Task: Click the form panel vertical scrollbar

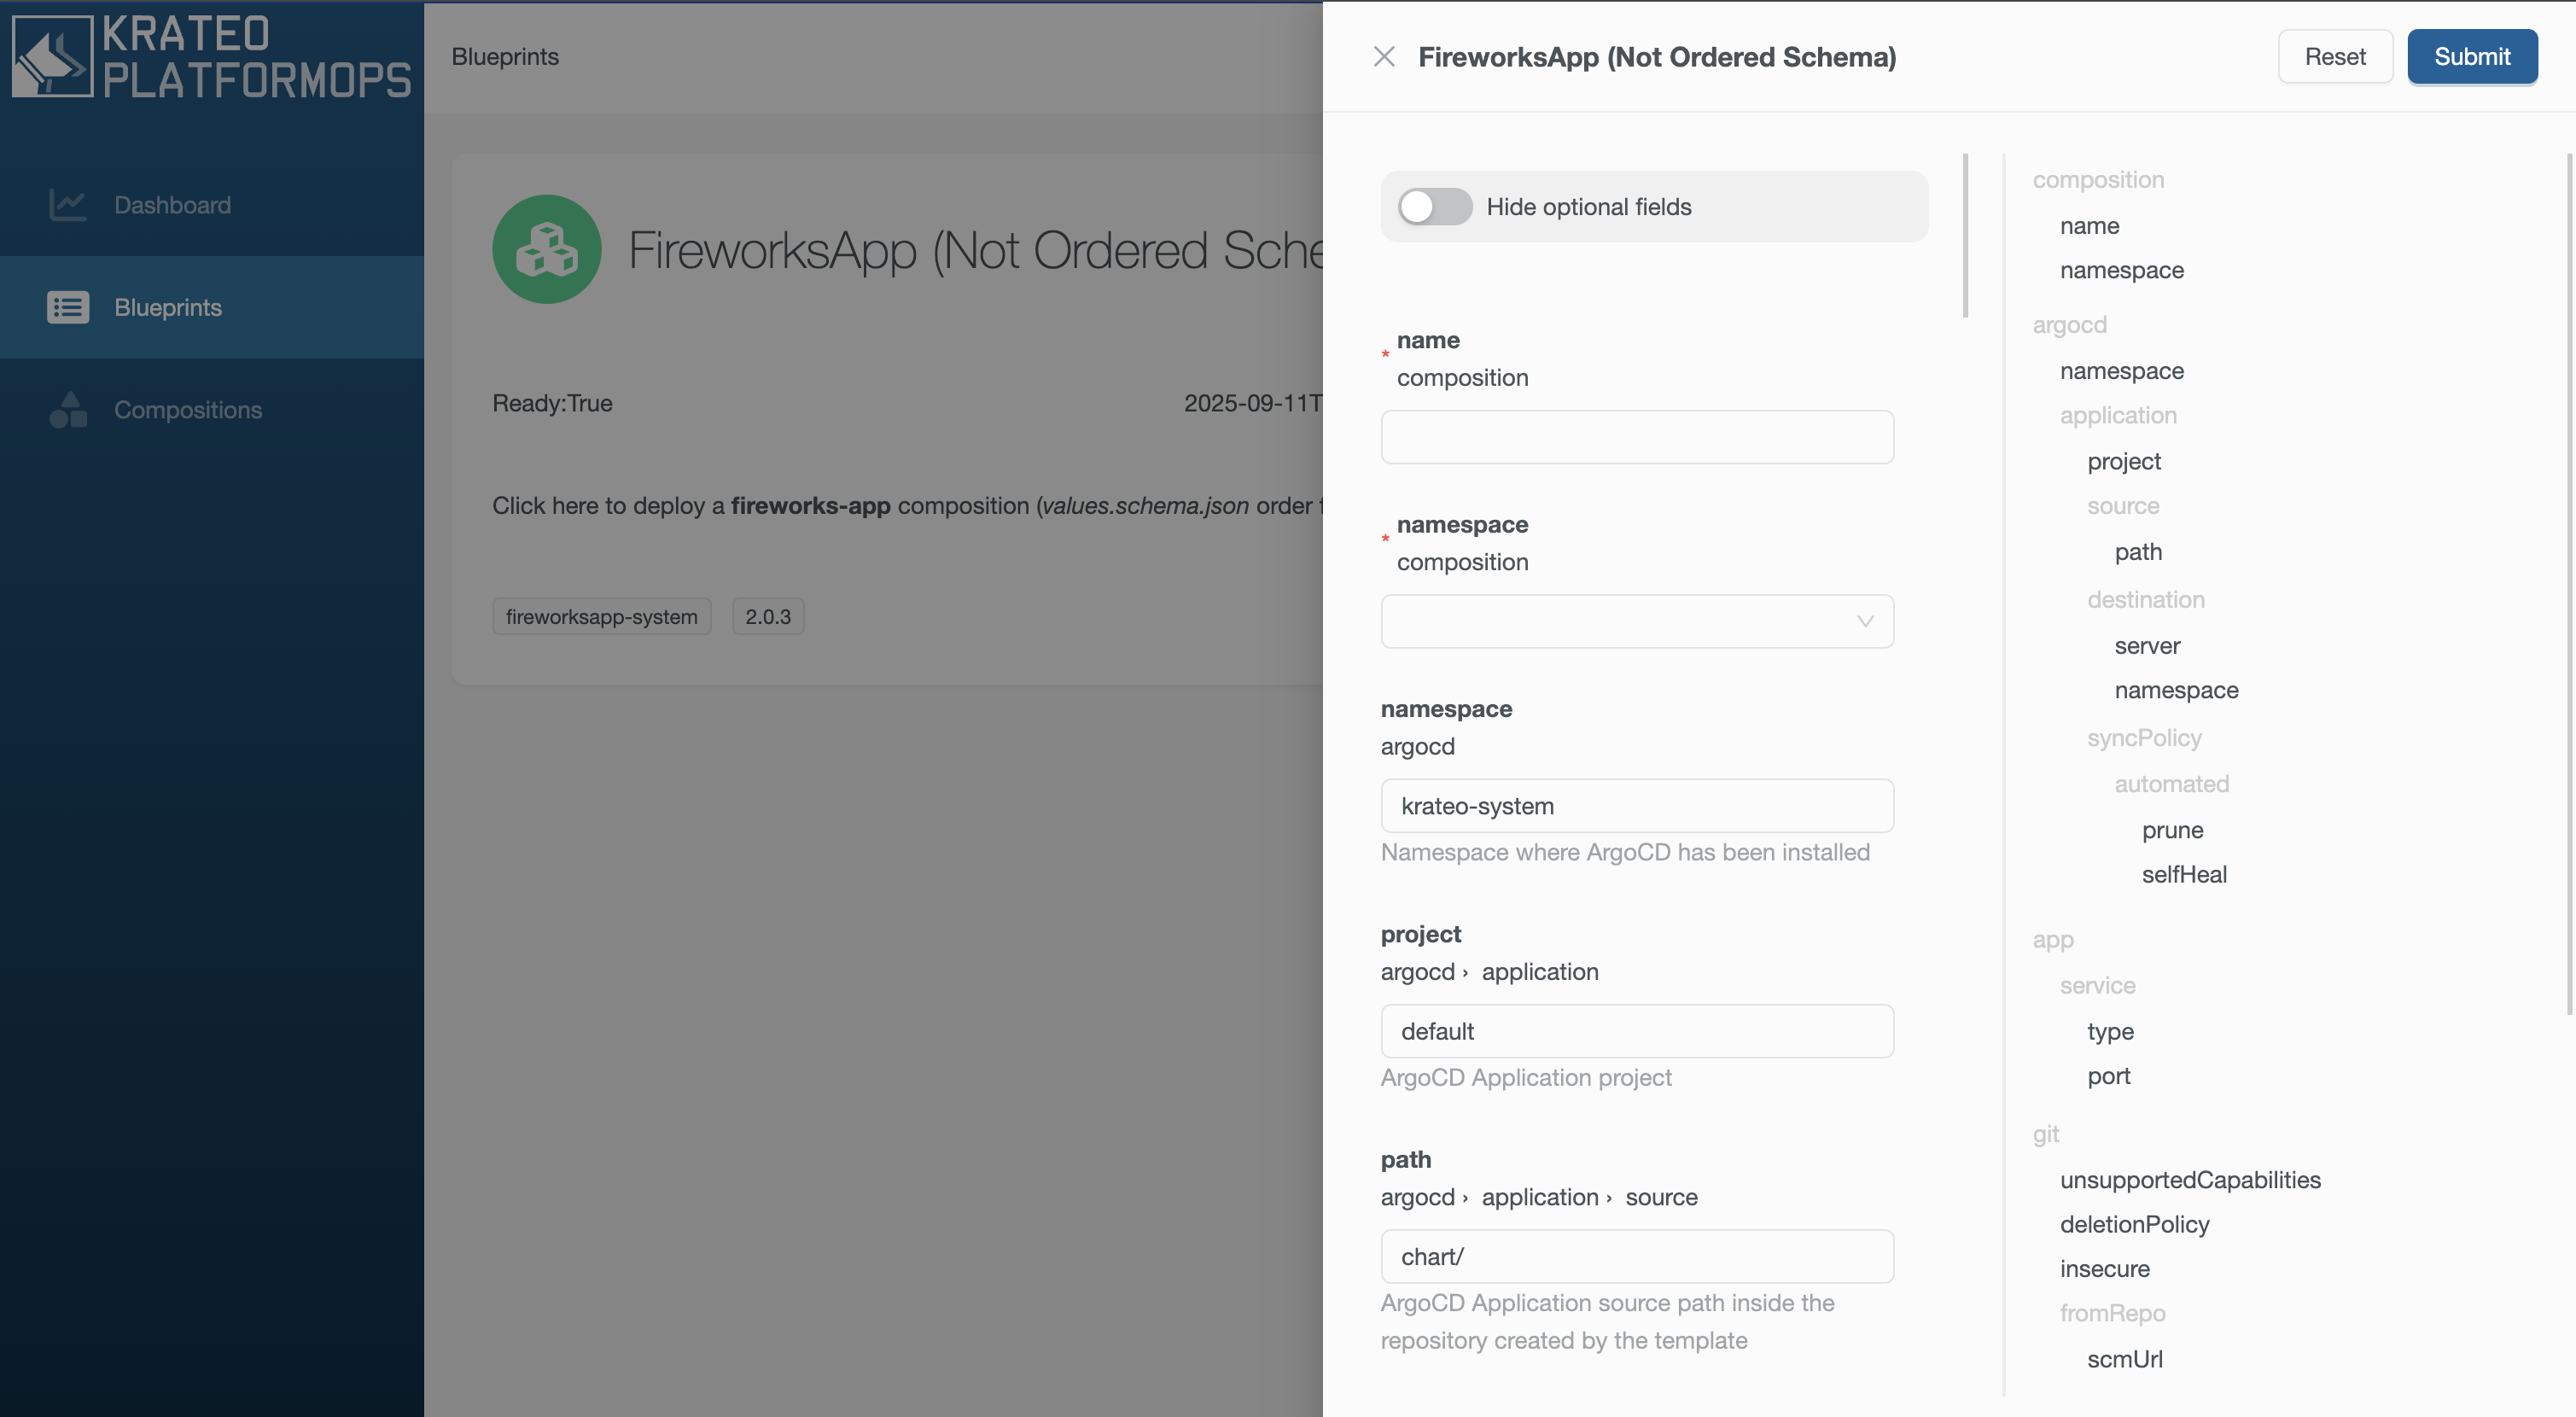Action: [x=1965, y=236]
